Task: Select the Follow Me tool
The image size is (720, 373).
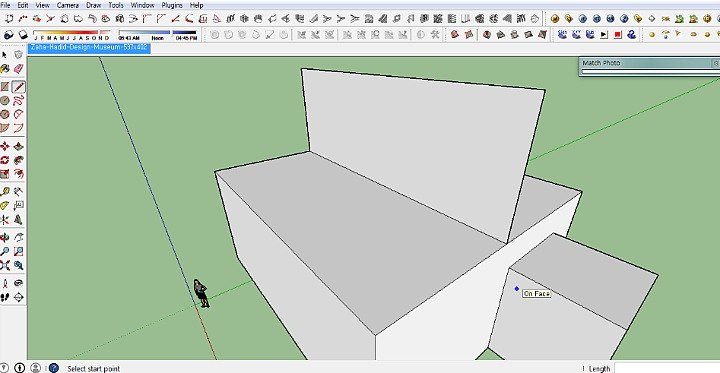Action: pyautogui.click(x=18, y=160)
